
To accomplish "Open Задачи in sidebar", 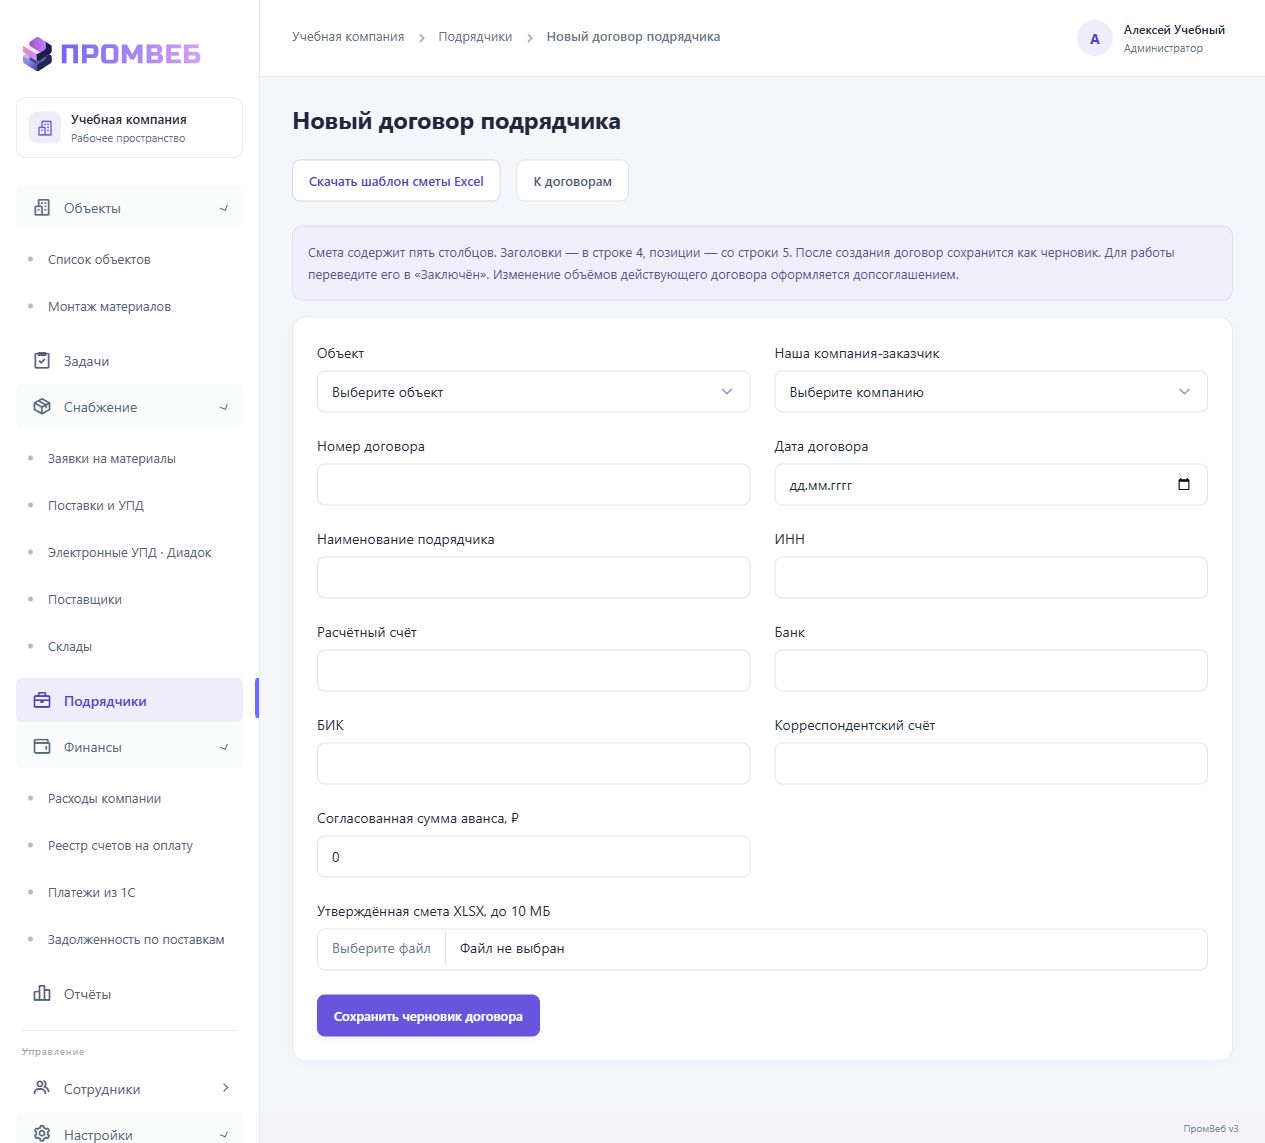I will pyautogui.click(x=129, y=361).
